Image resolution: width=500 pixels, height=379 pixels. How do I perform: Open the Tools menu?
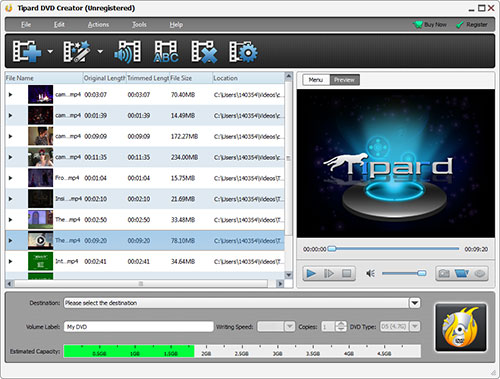139,25
